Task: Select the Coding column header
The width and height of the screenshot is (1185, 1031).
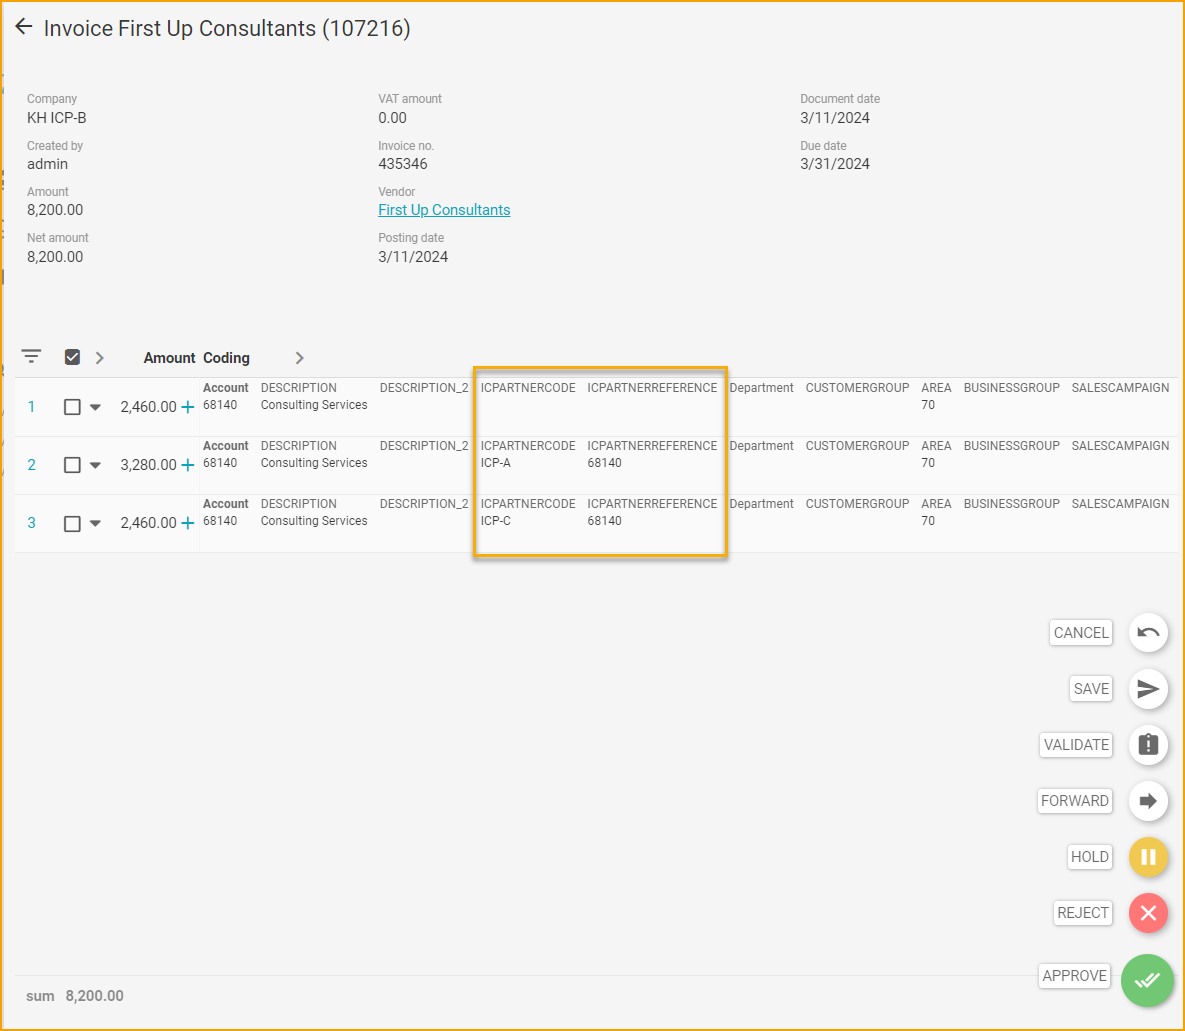Action: pos(226,357)
